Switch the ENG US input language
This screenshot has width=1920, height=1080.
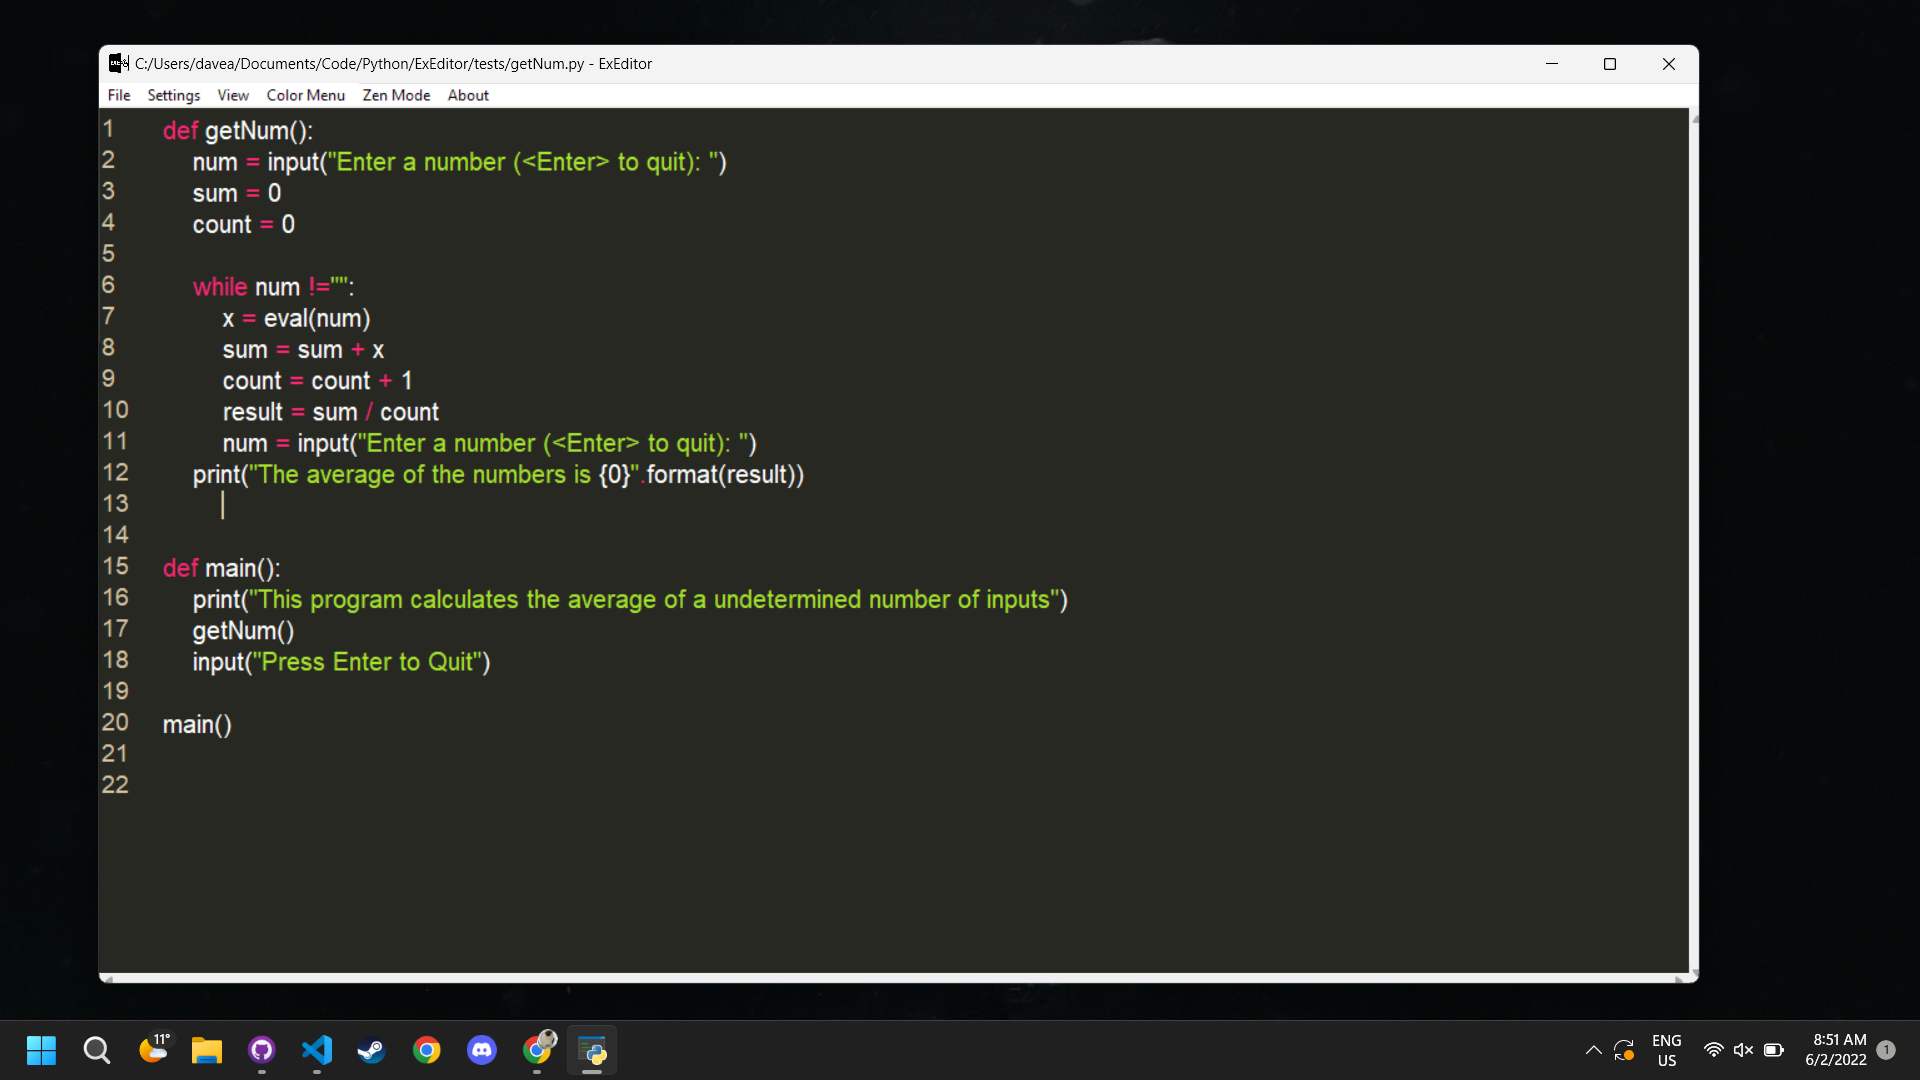coord(1666,1050)
